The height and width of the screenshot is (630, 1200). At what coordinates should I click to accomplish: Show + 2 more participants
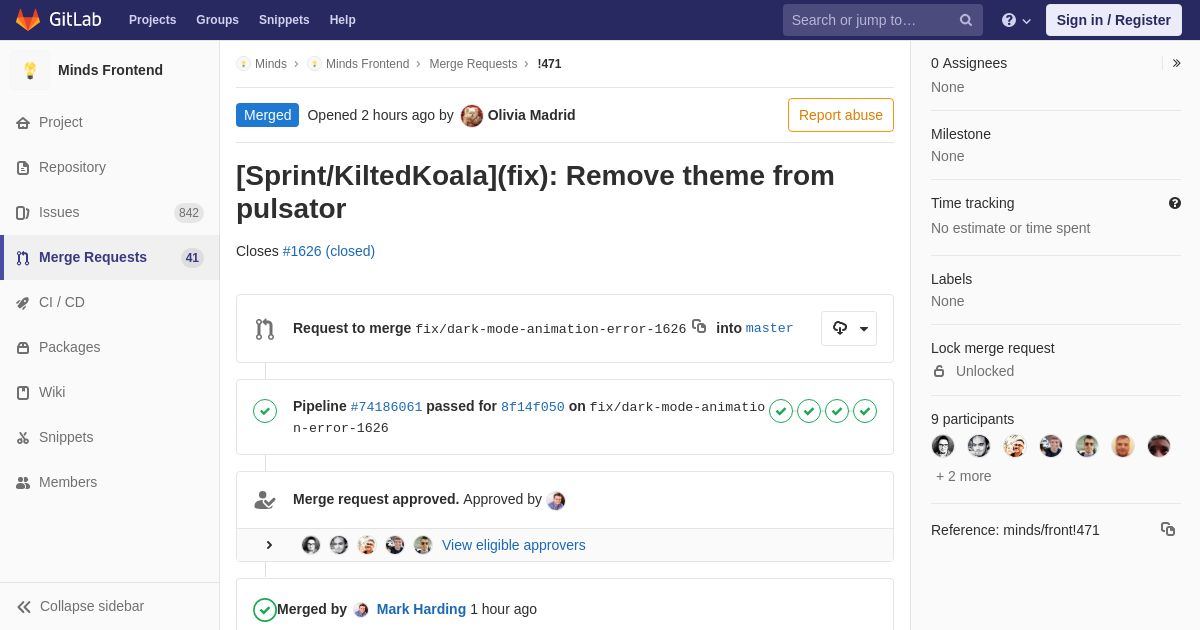[x=964, y=476]
